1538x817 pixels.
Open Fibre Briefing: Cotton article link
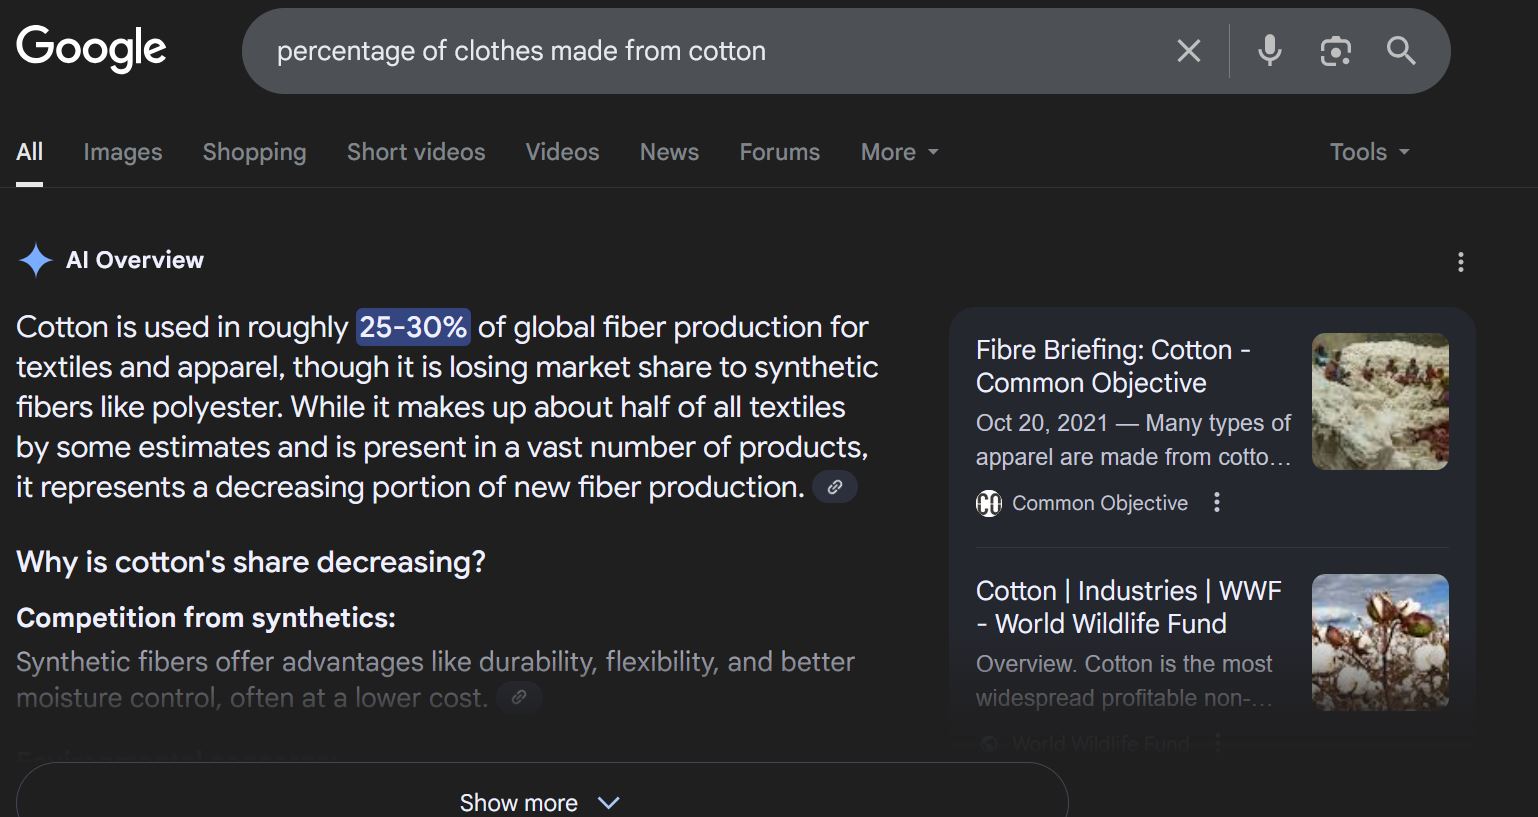(x=1112, y=366)
